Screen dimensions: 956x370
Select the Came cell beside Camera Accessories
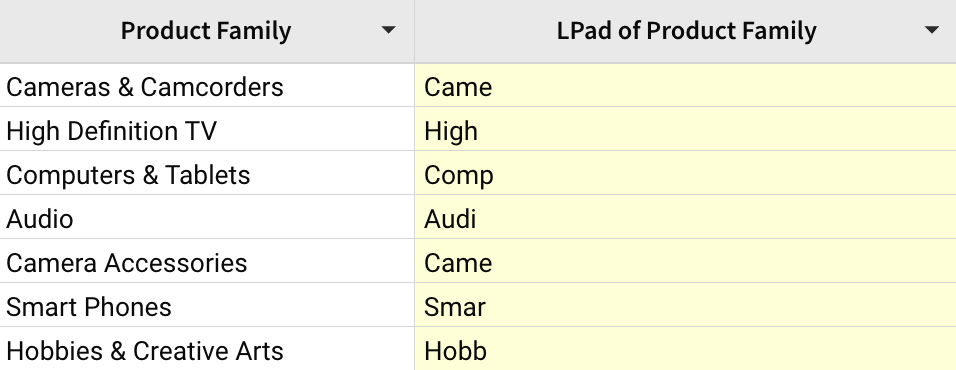pyautogui.click(x=685, y=261)
